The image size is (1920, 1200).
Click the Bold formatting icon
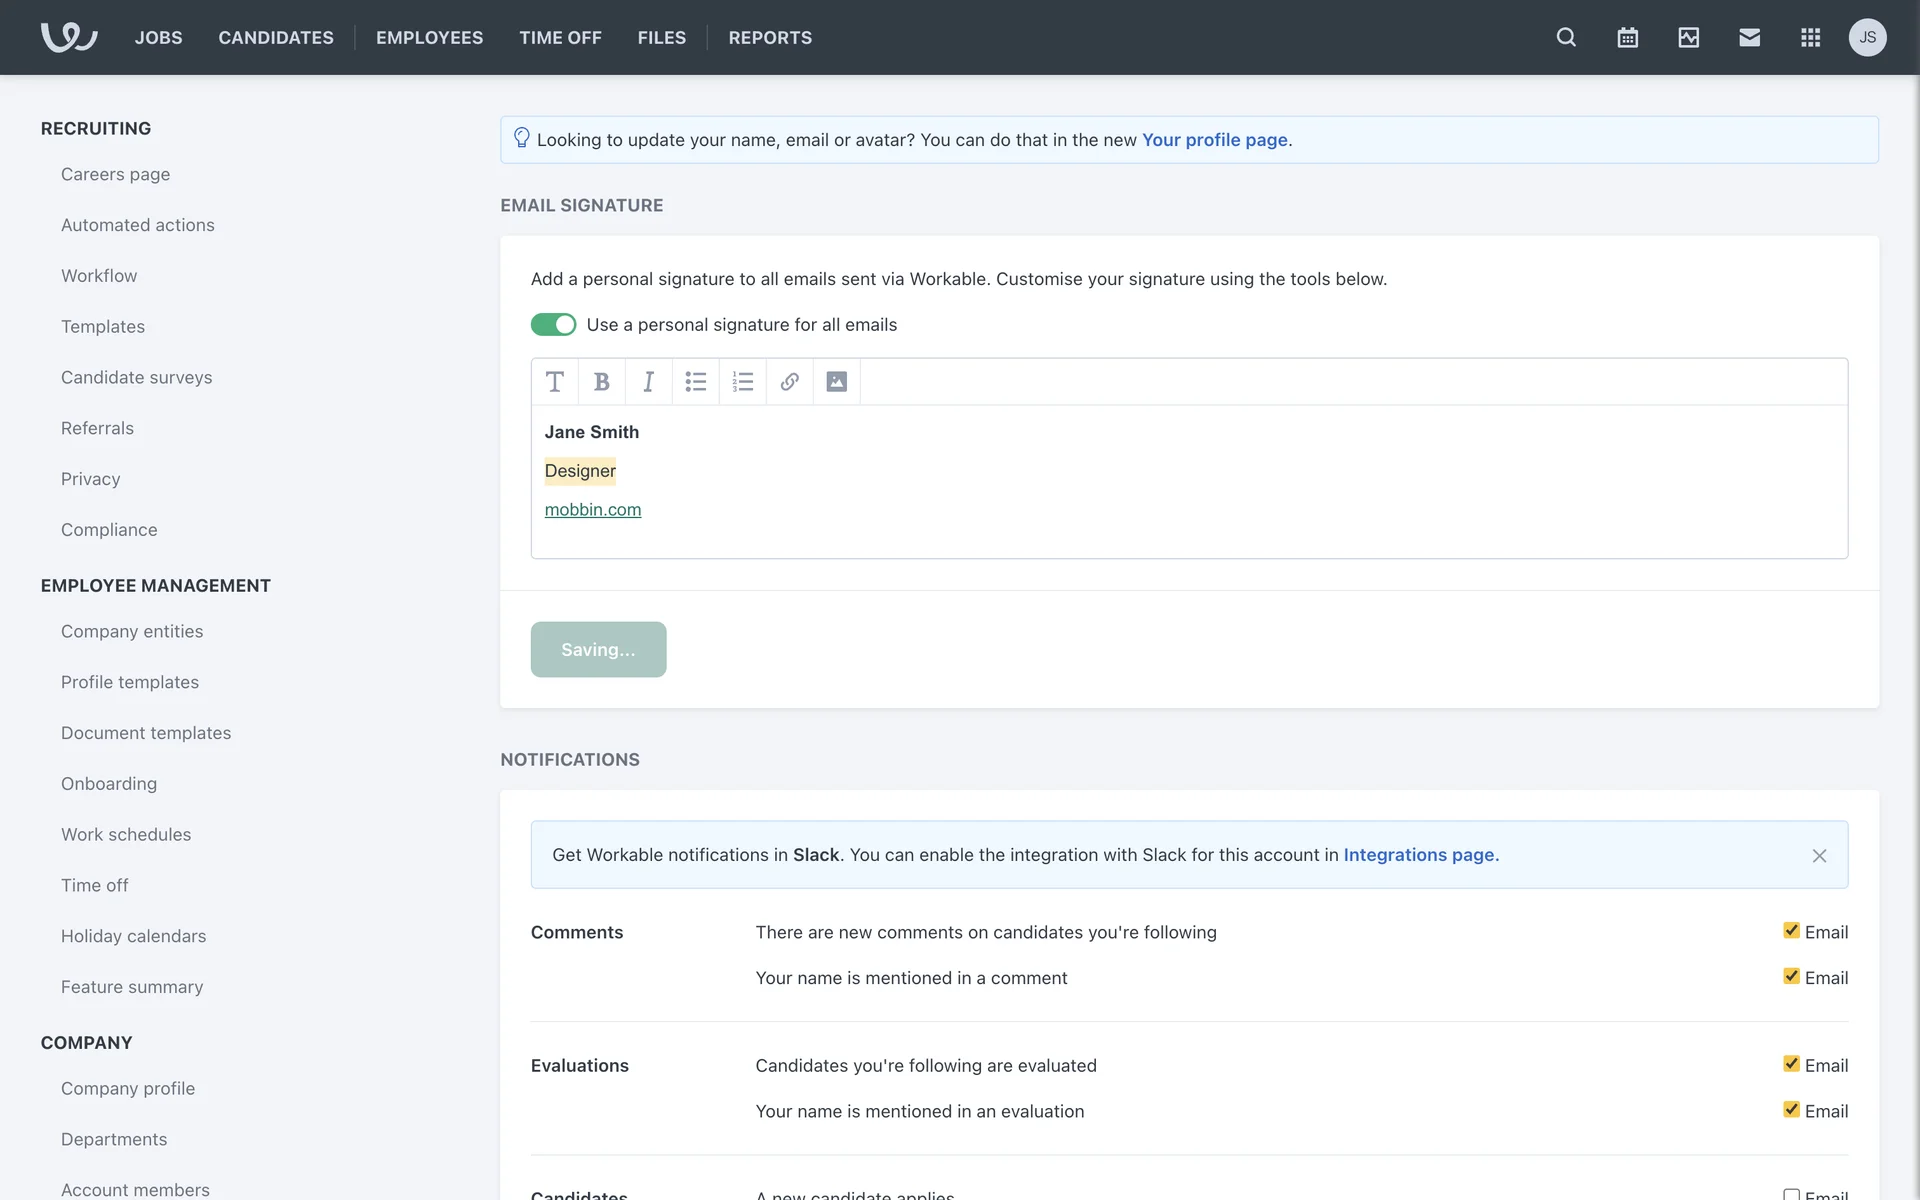(x=601, y=382)
